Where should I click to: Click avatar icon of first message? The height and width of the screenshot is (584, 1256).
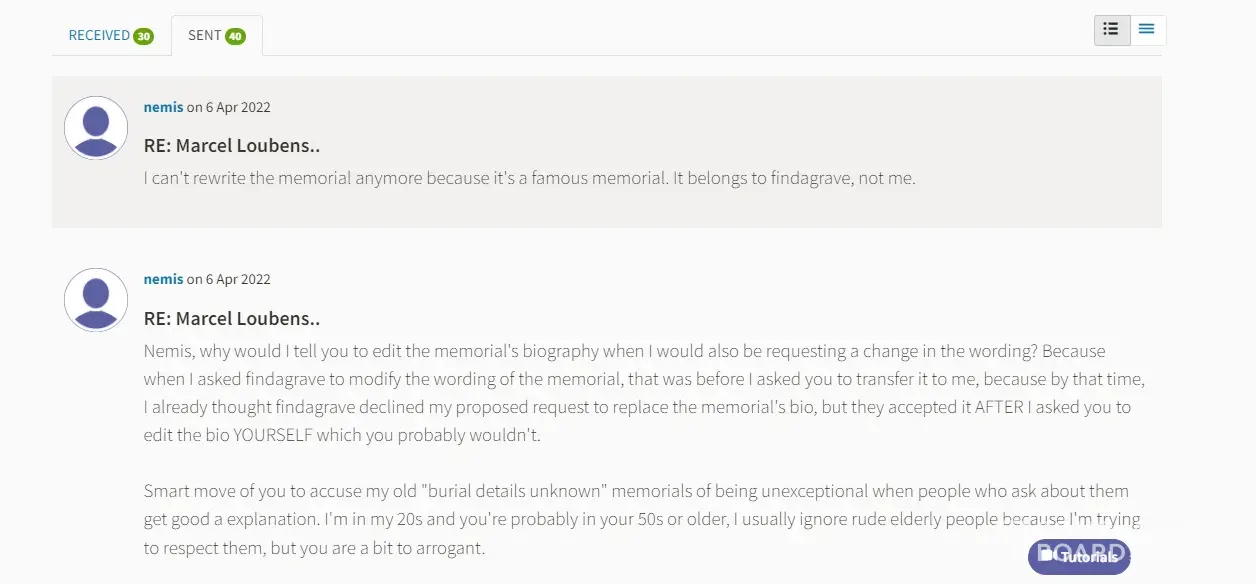pos(96,128)
